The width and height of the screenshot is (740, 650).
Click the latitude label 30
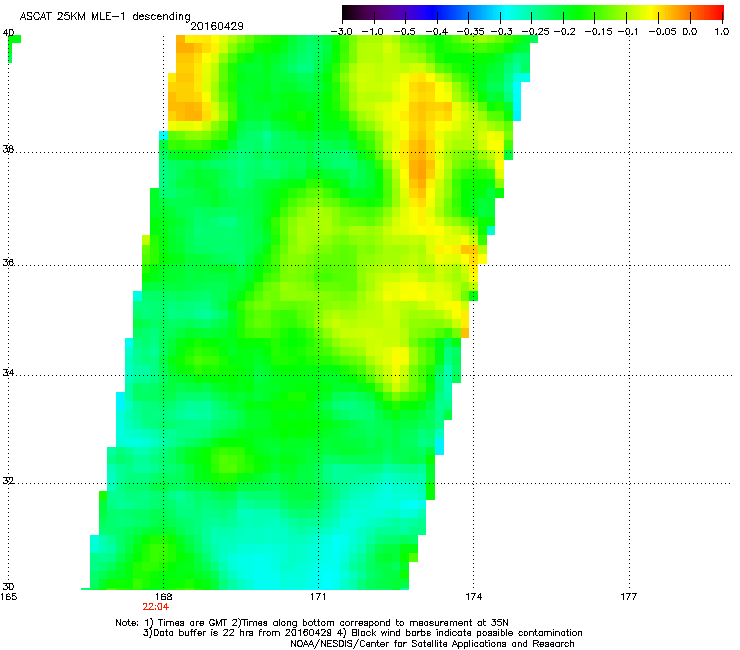point(8,587)
